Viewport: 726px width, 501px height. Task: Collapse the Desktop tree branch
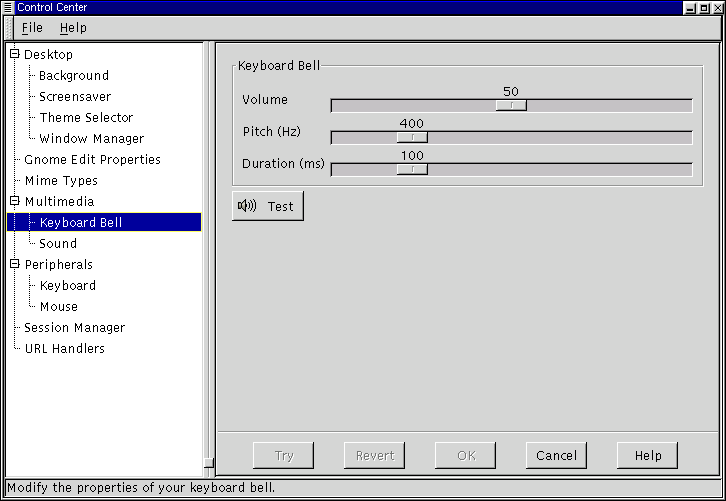pyautogui.click(x=15, y=54)
